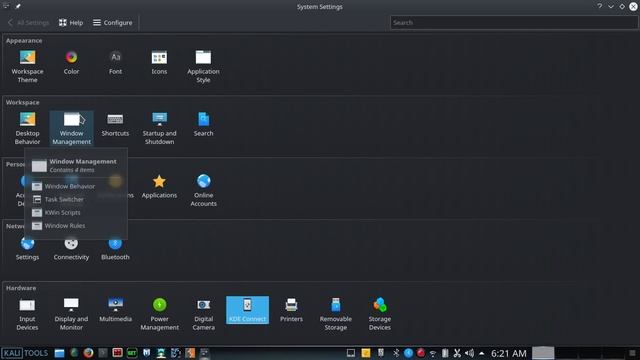Open the highlighted KDE Connect module
Viewport: 640px width, 360px height.
click(247, 310)
